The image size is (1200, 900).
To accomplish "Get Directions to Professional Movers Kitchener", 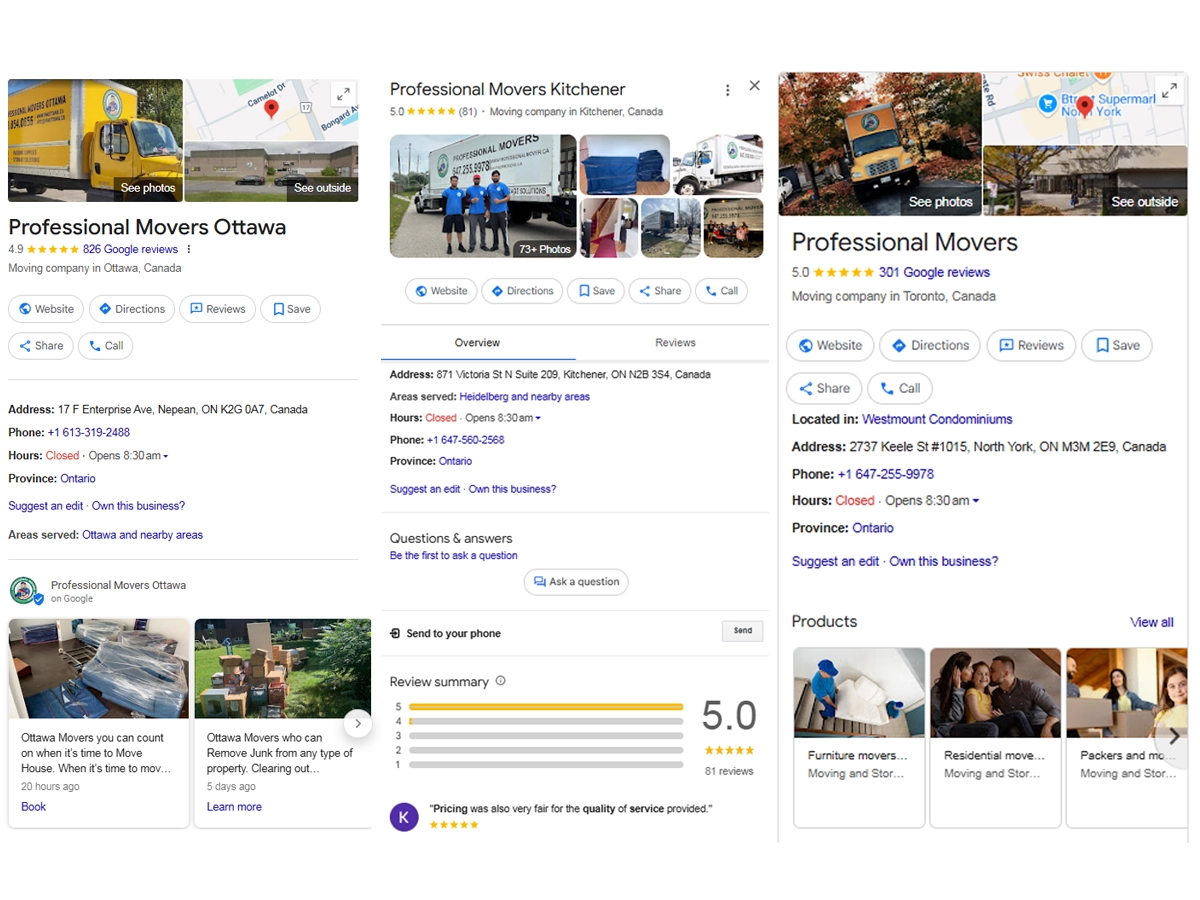I will [x=522, y=291].
